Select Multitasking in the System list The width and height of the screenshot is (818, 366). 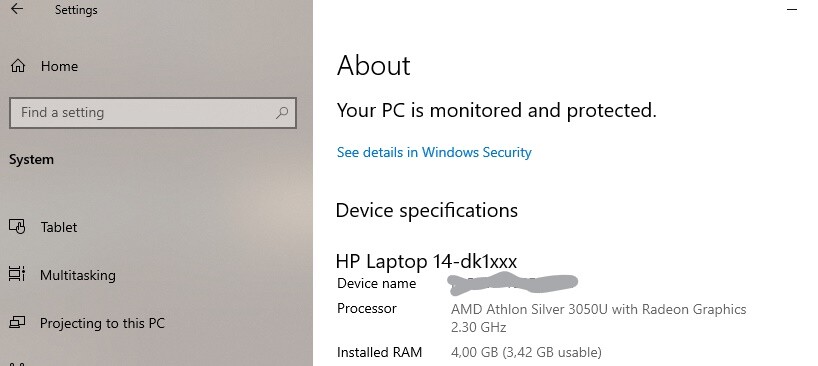click(x=78, y=275)
